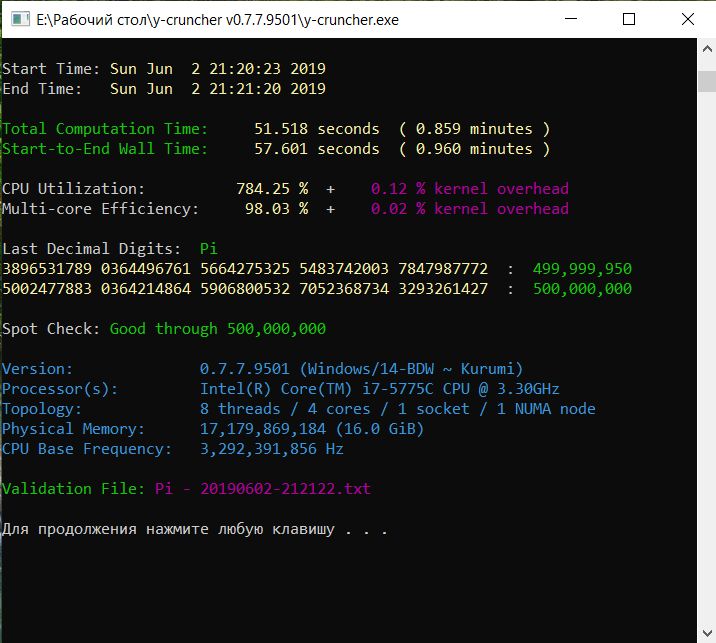Screen dimensions: 716x643
Task: Click the Spot Check result text
Action: 217,329
